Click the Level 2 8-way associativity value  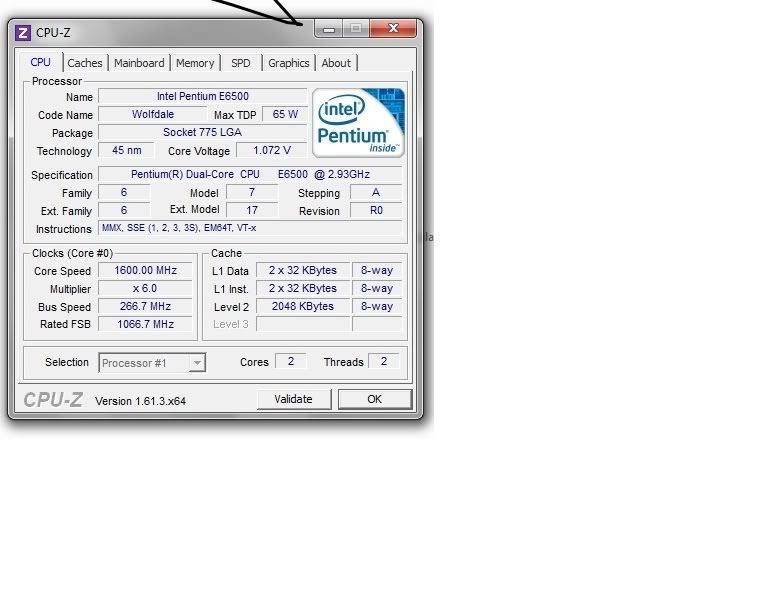377,307
